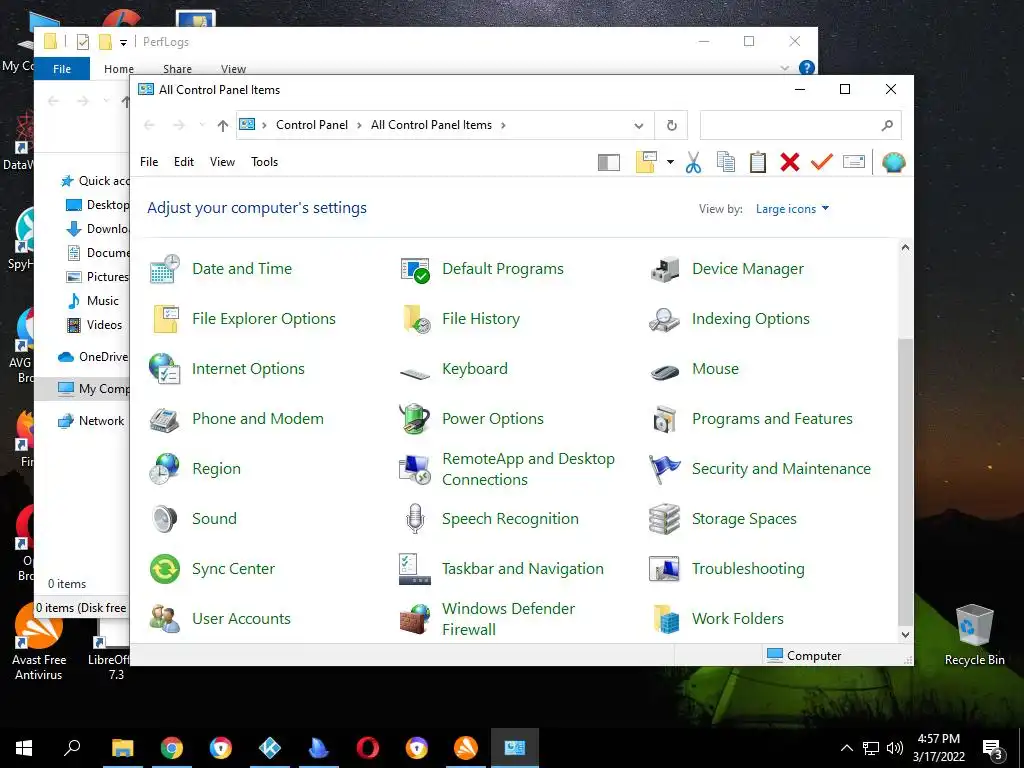
Task: Open the Device Manager icon
Action: (x=665, y=269)
